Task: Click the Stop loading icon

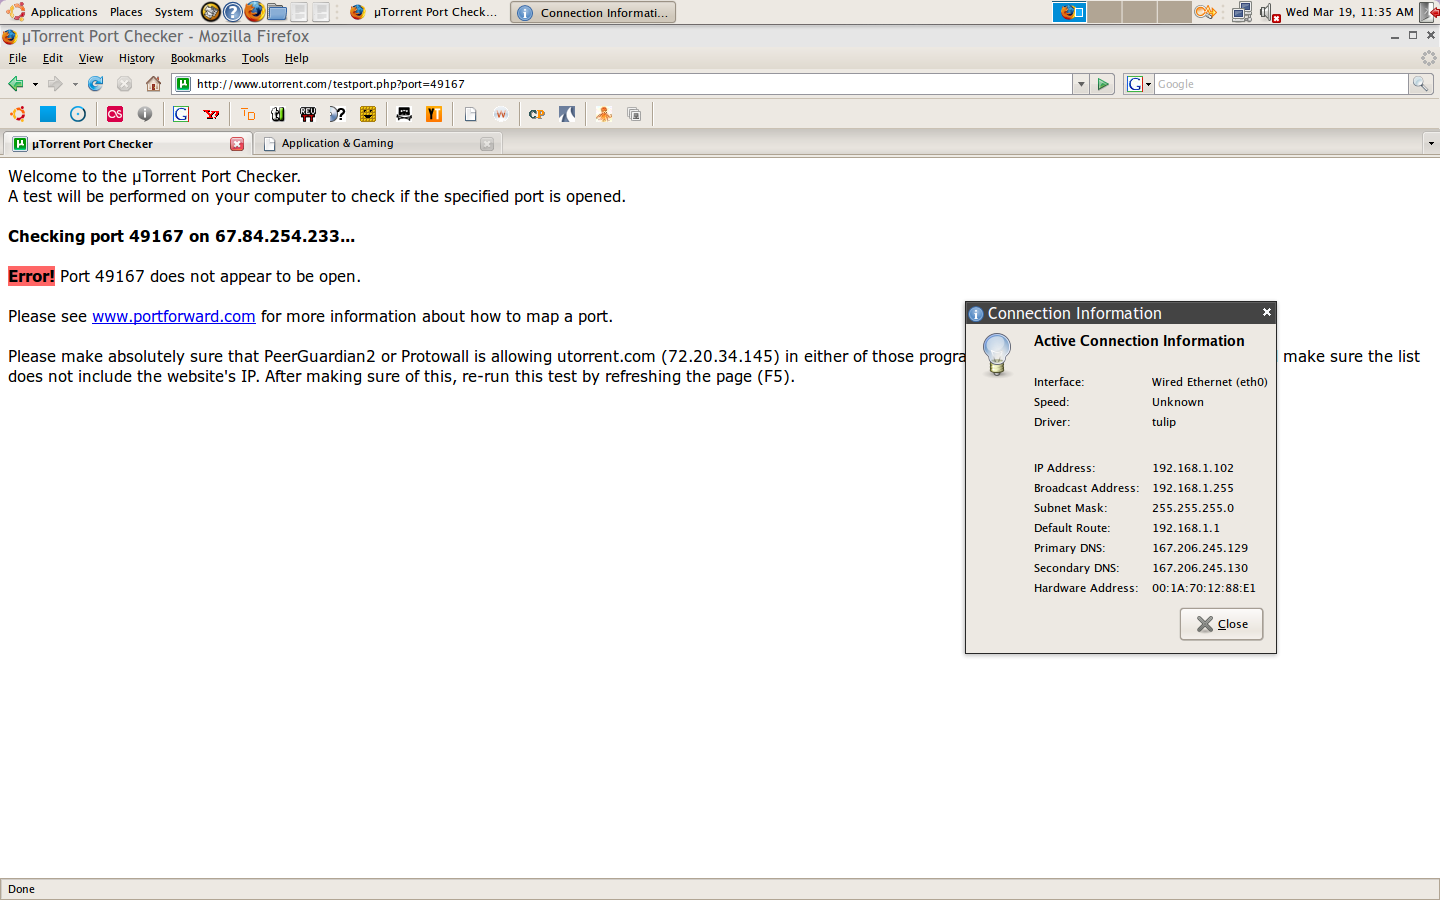Action: [124, 84]
